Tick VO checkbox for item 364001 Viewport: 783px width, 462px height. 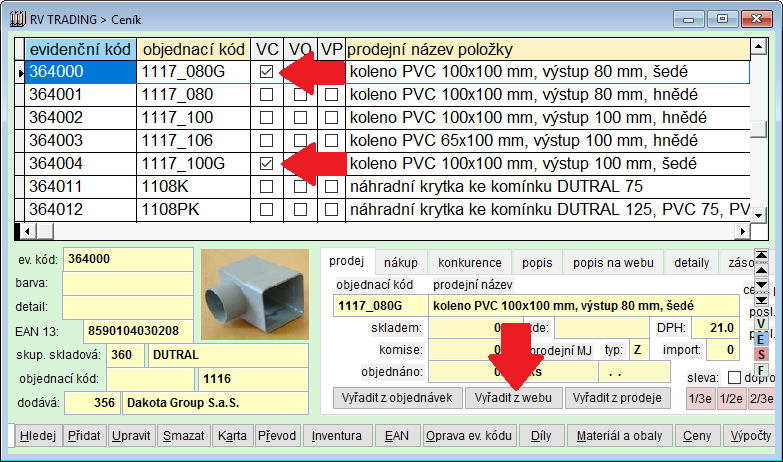[x=299, y=95]
